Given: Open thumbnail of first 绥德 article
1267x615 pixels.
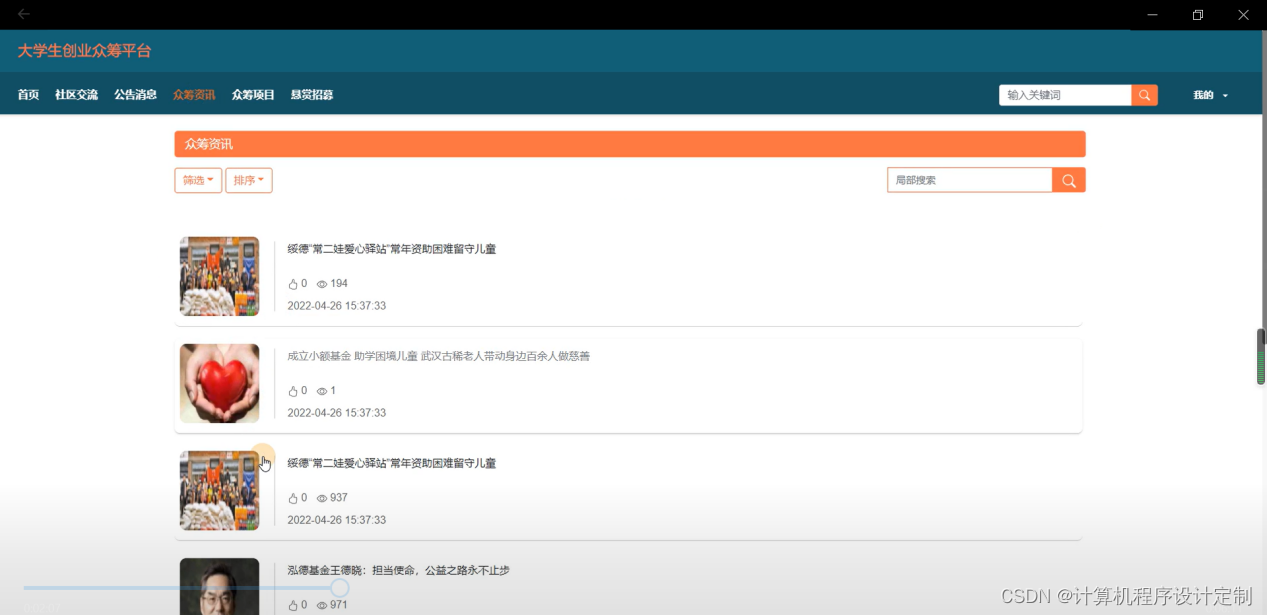Looking at the screenshot, I should [x=219, y=276].
